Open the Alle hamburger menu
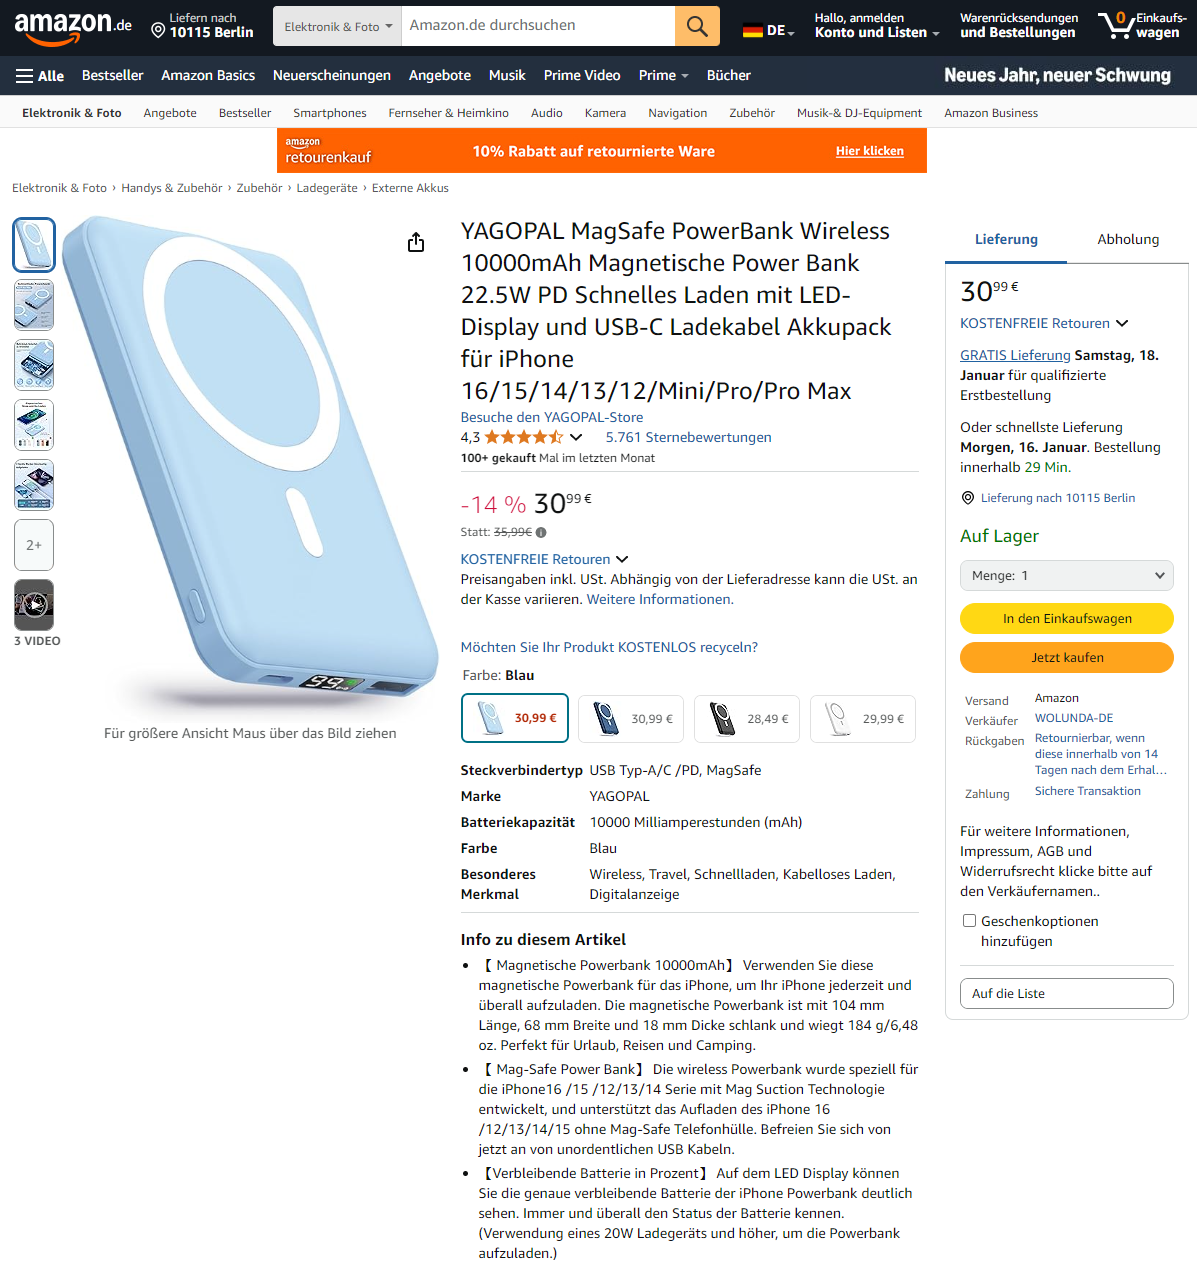The image size is (1197, 1267). point(40,76)
